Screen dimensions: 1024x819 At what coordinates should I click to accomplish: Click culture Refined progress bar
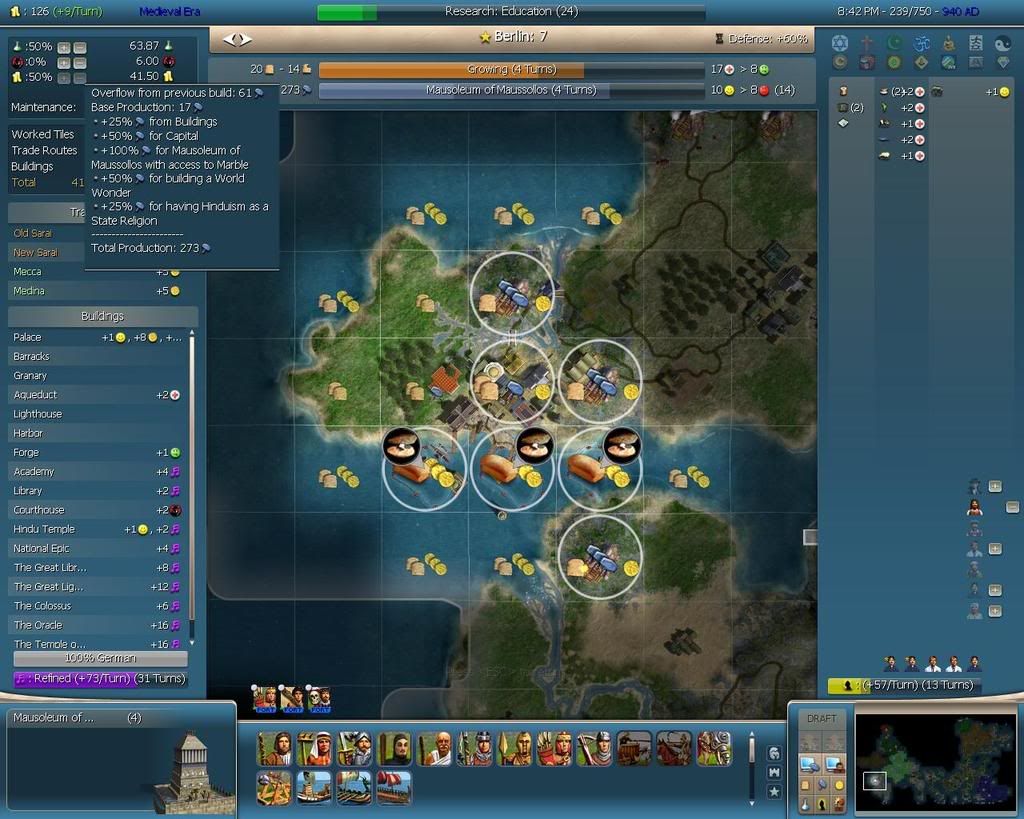pos(101,679)
